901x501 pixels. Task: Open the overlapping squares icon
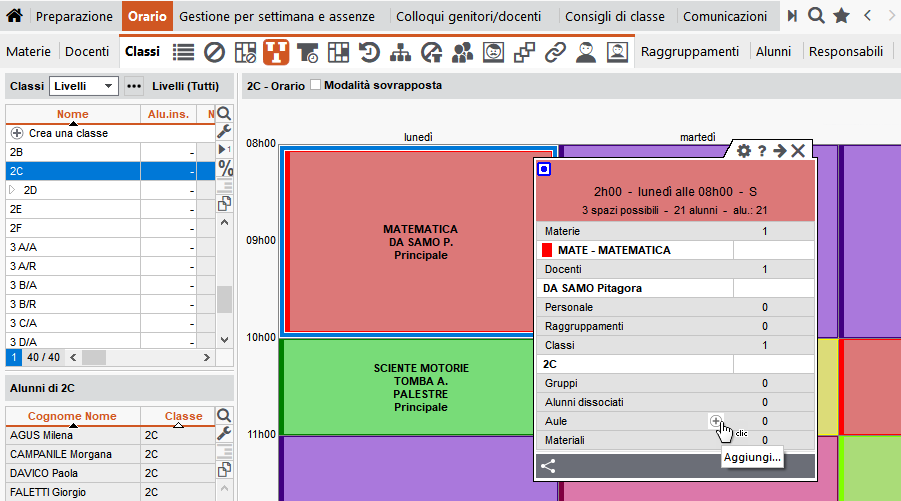pyautogui.click(x=524, y=52)
